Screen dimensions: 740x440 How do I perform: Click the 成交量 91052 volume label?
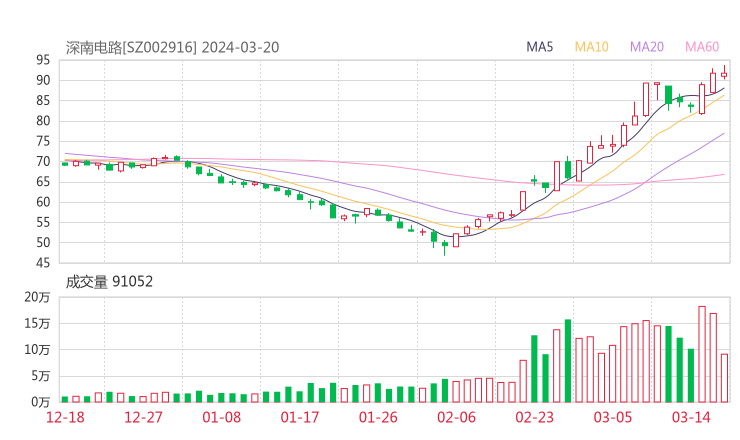tap(109, 282)
